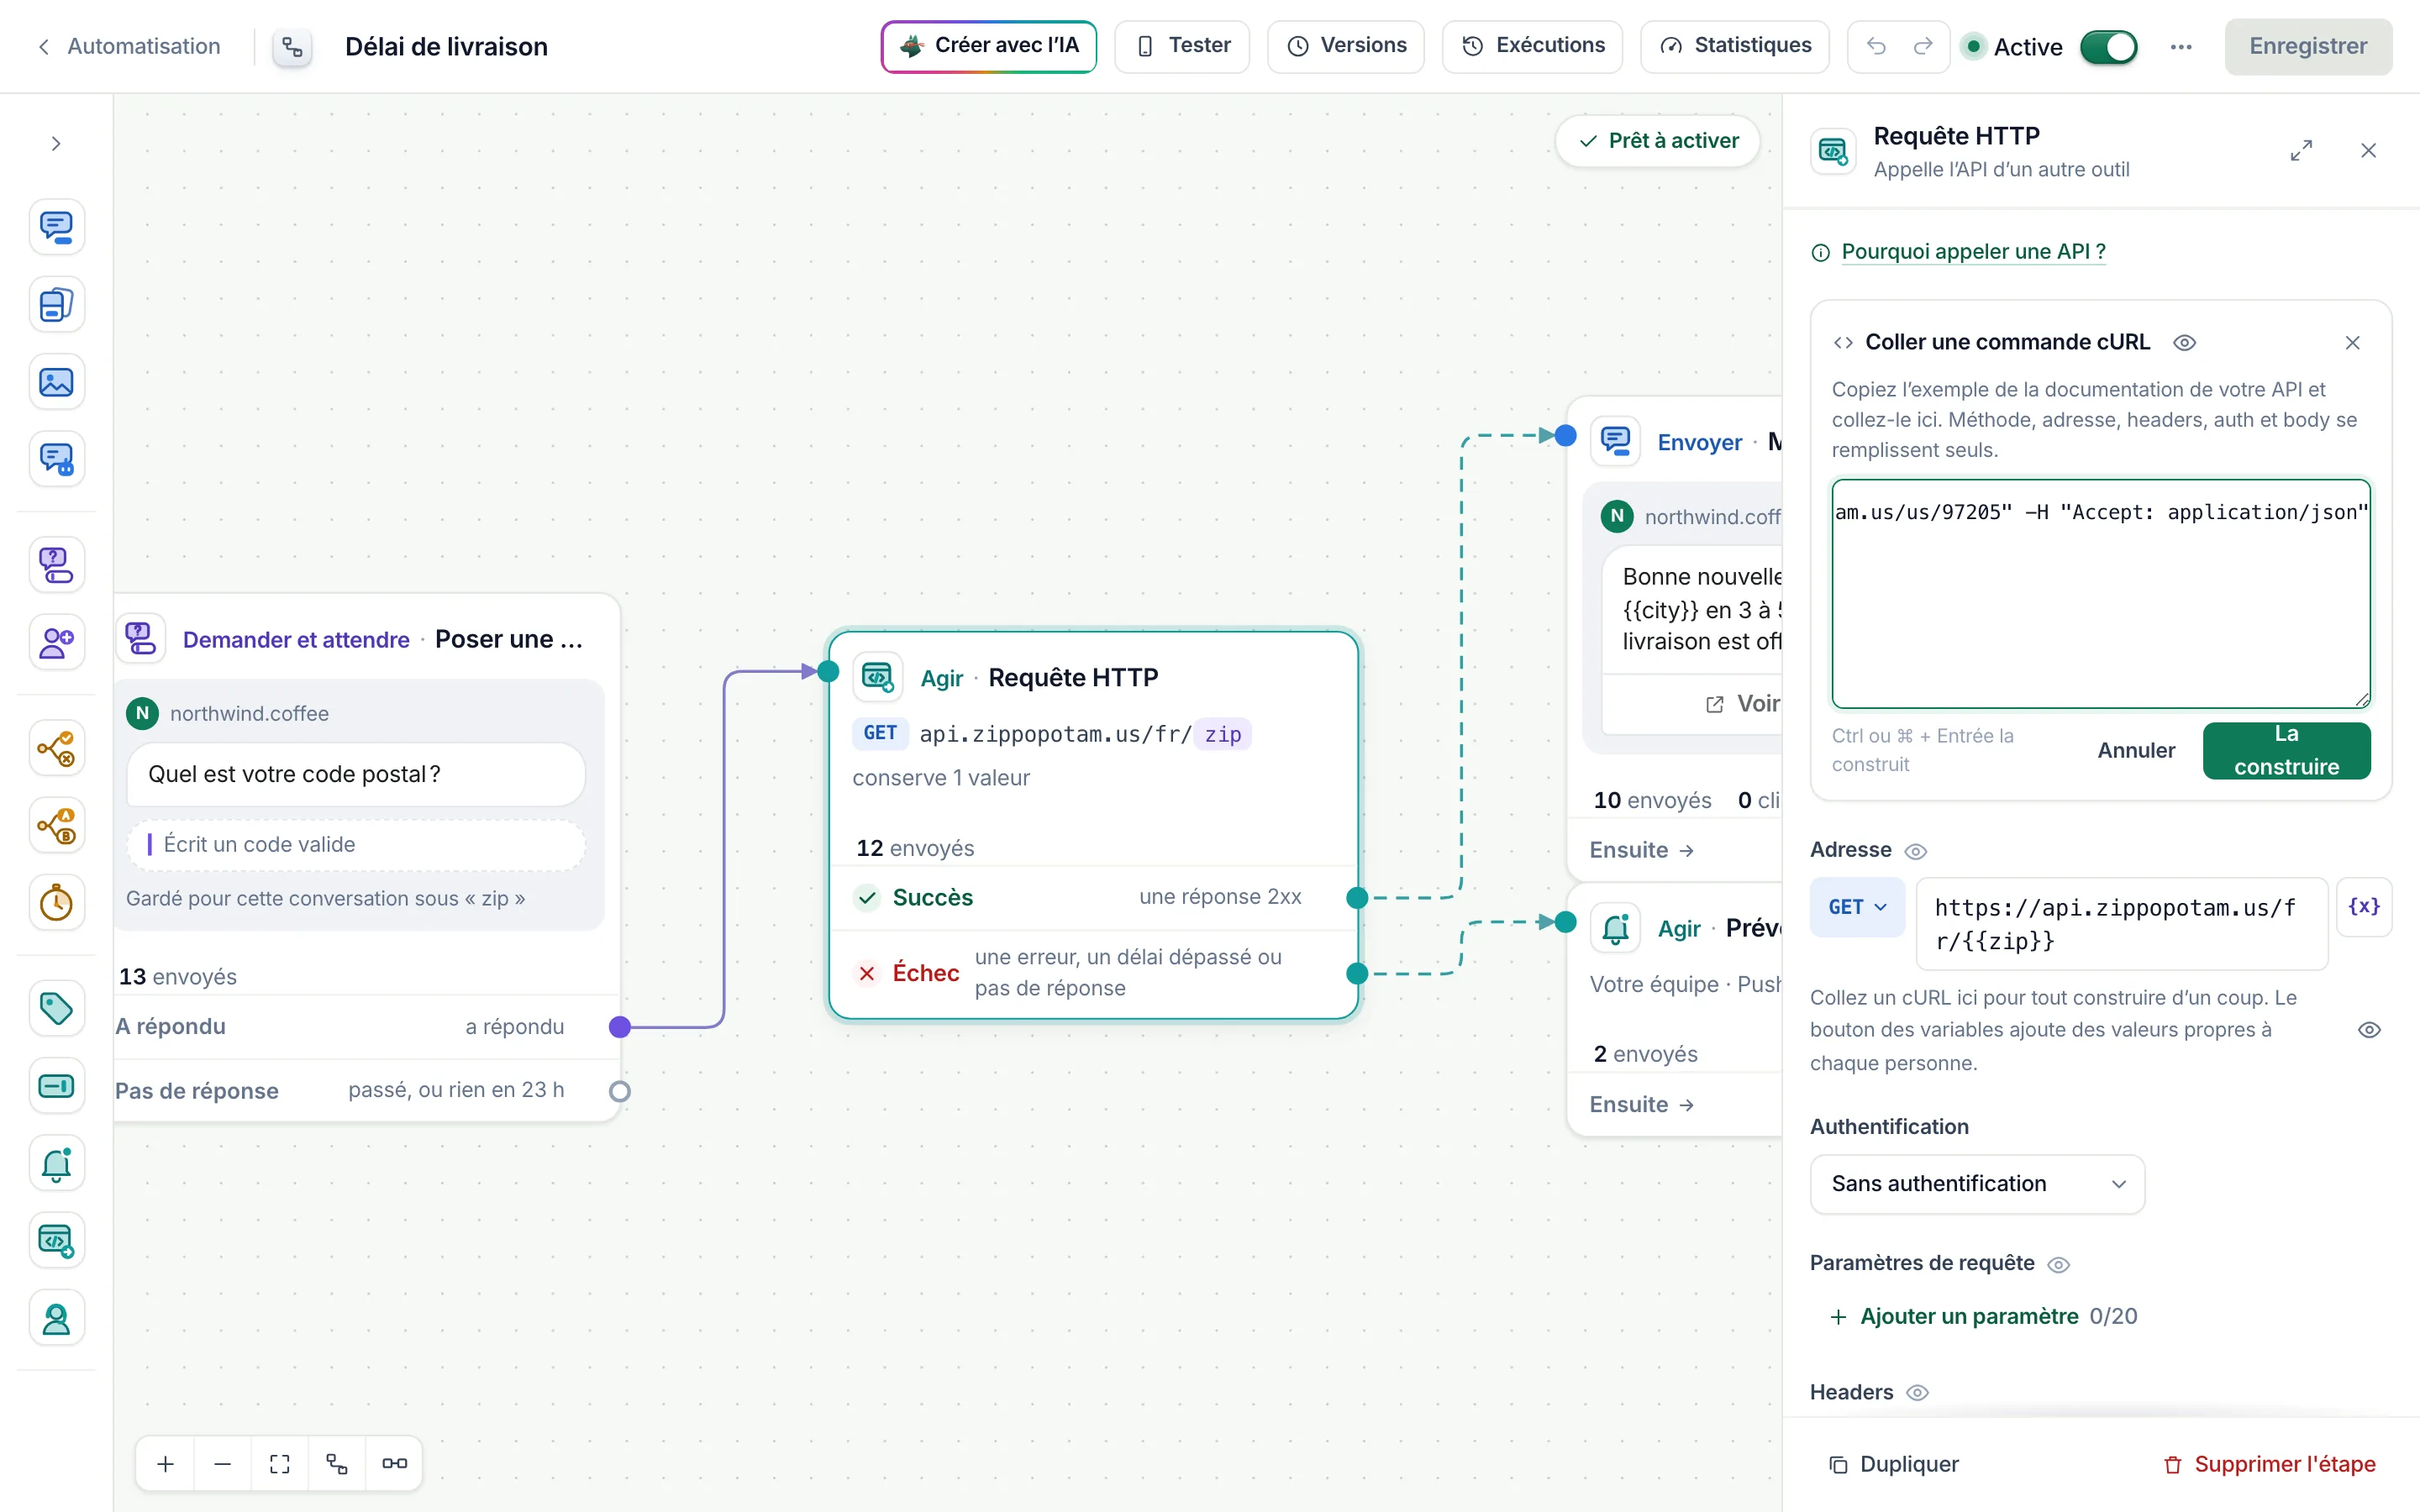Open the Sans authentification dropdown
Viewport: 2420px width, 1512px height.
(x=1977, y=1184)
